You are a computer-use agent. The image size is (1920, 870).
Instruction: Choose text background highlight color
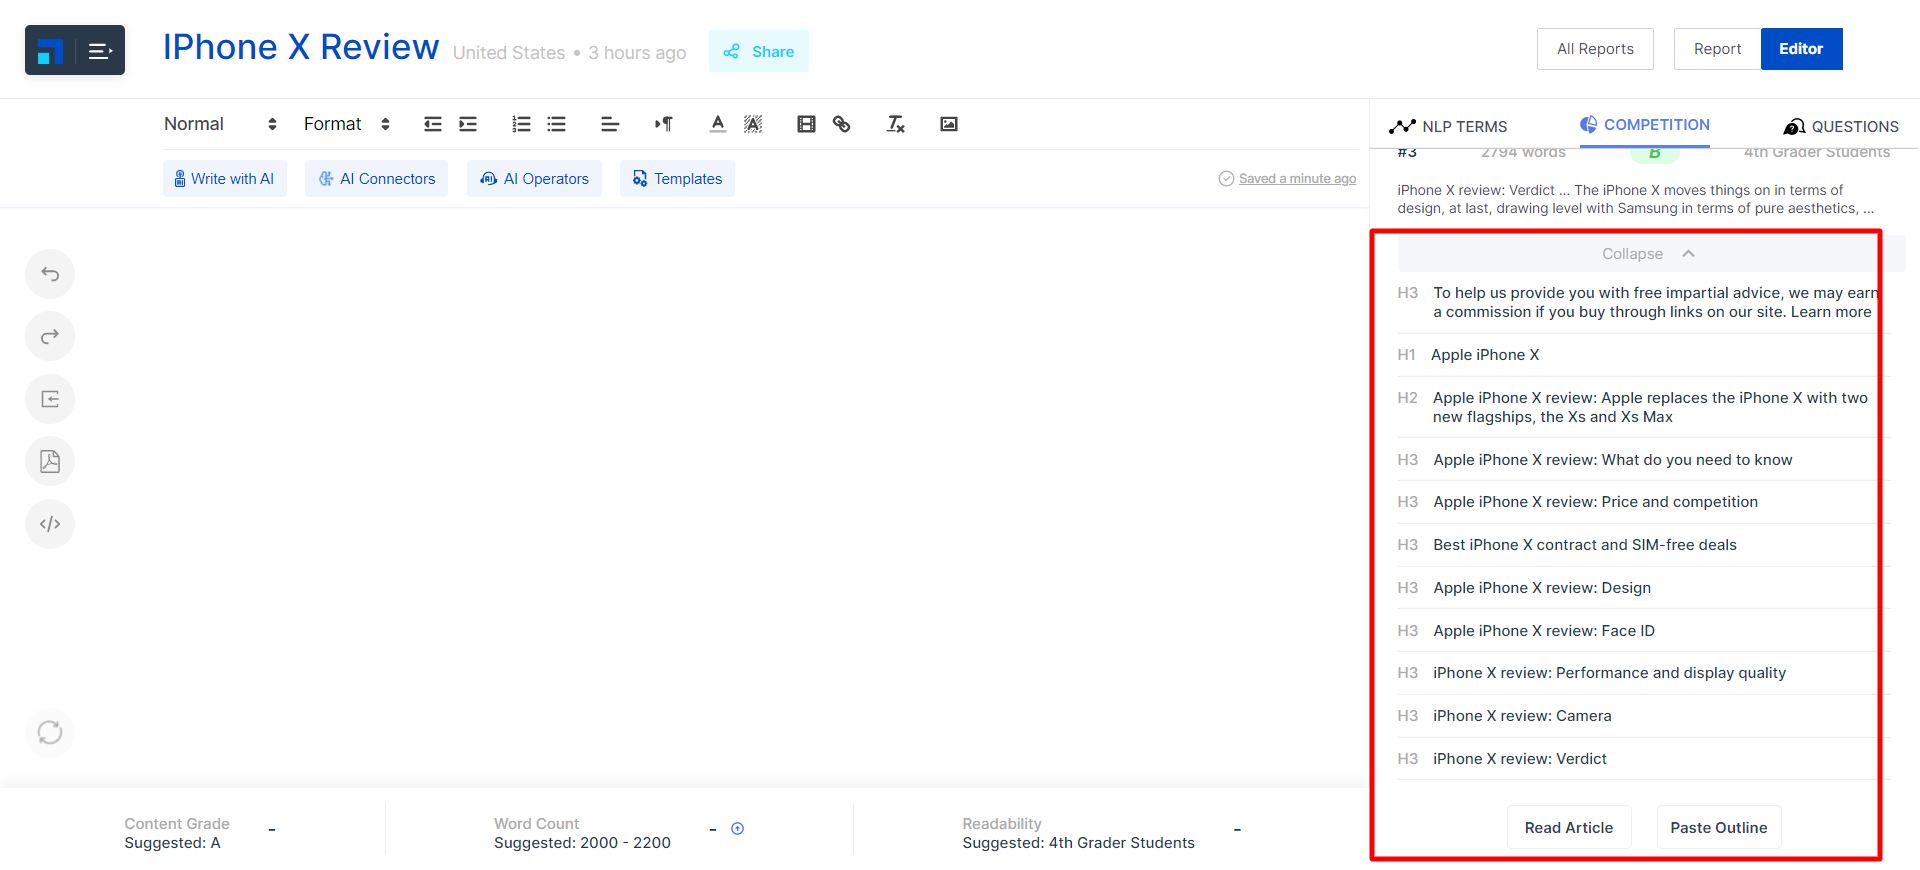[x=753, y=124]
